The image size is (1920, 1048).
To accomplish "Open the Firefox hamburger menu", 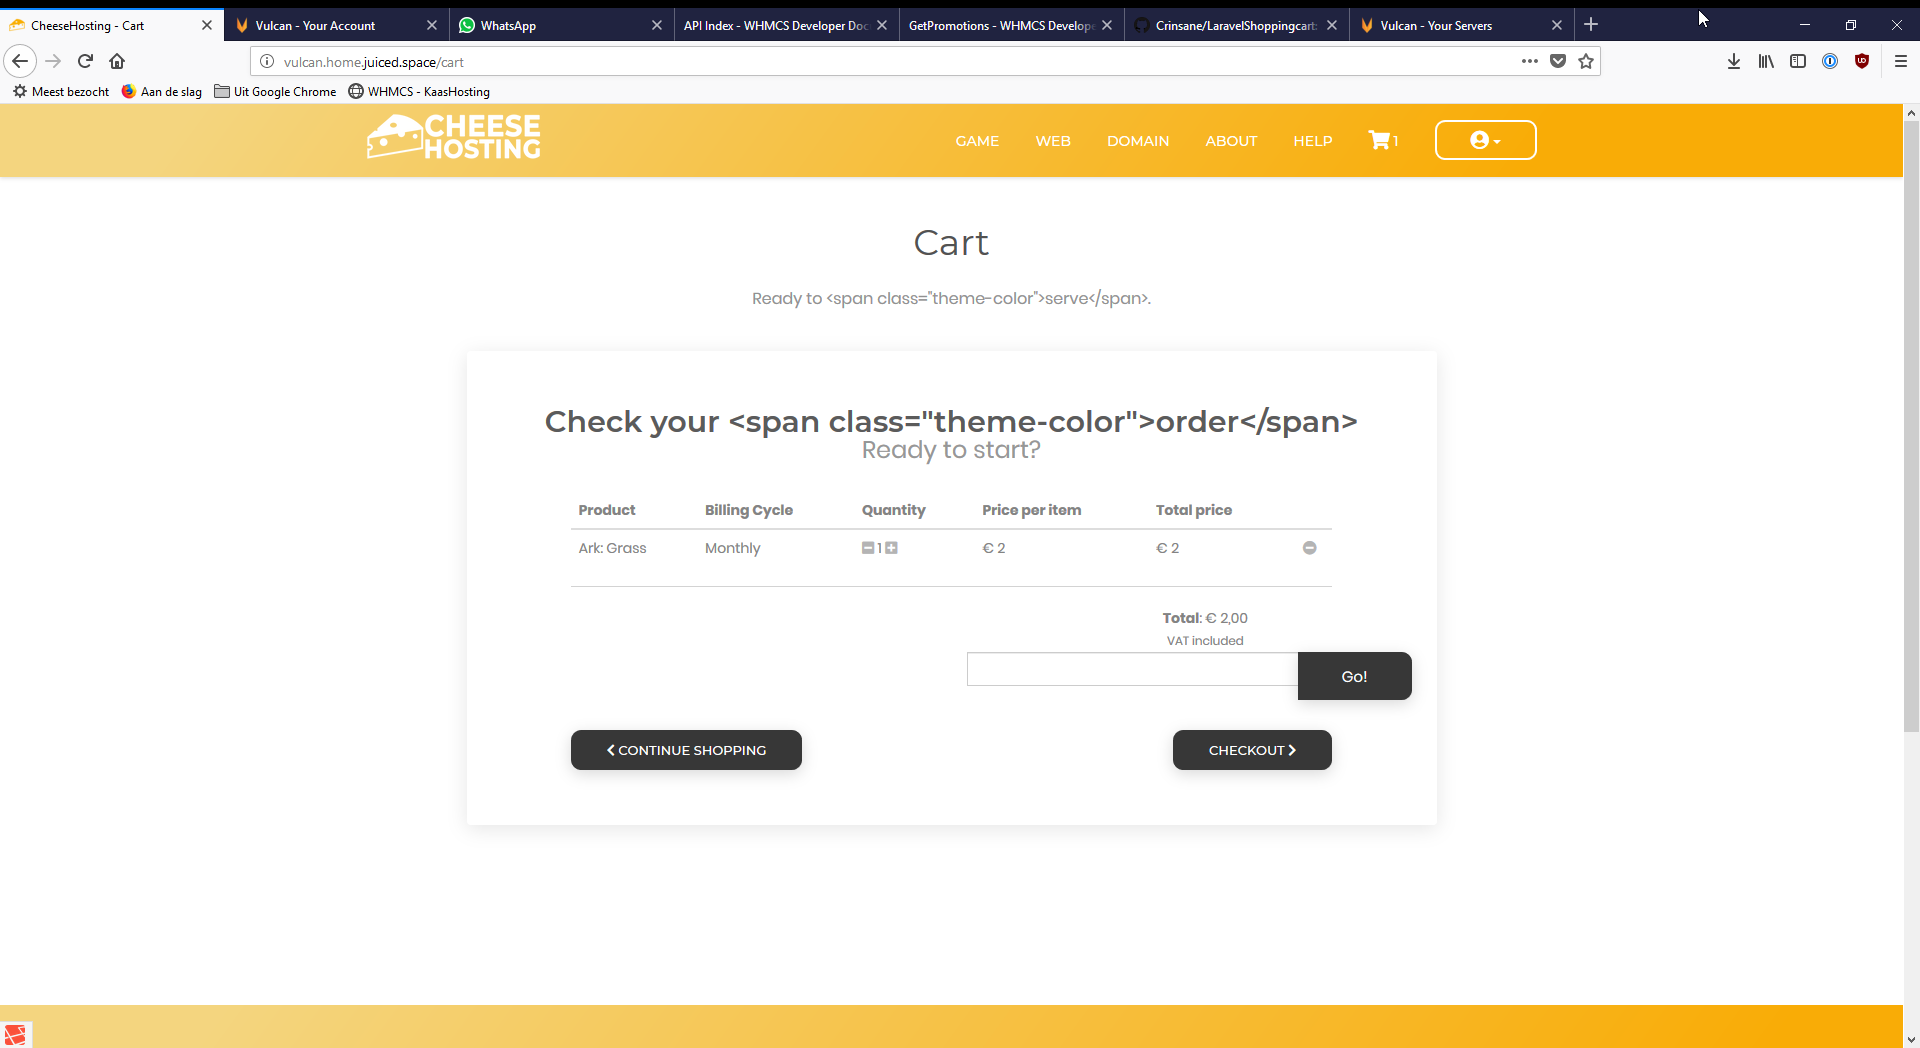I will click(1901, 61).
